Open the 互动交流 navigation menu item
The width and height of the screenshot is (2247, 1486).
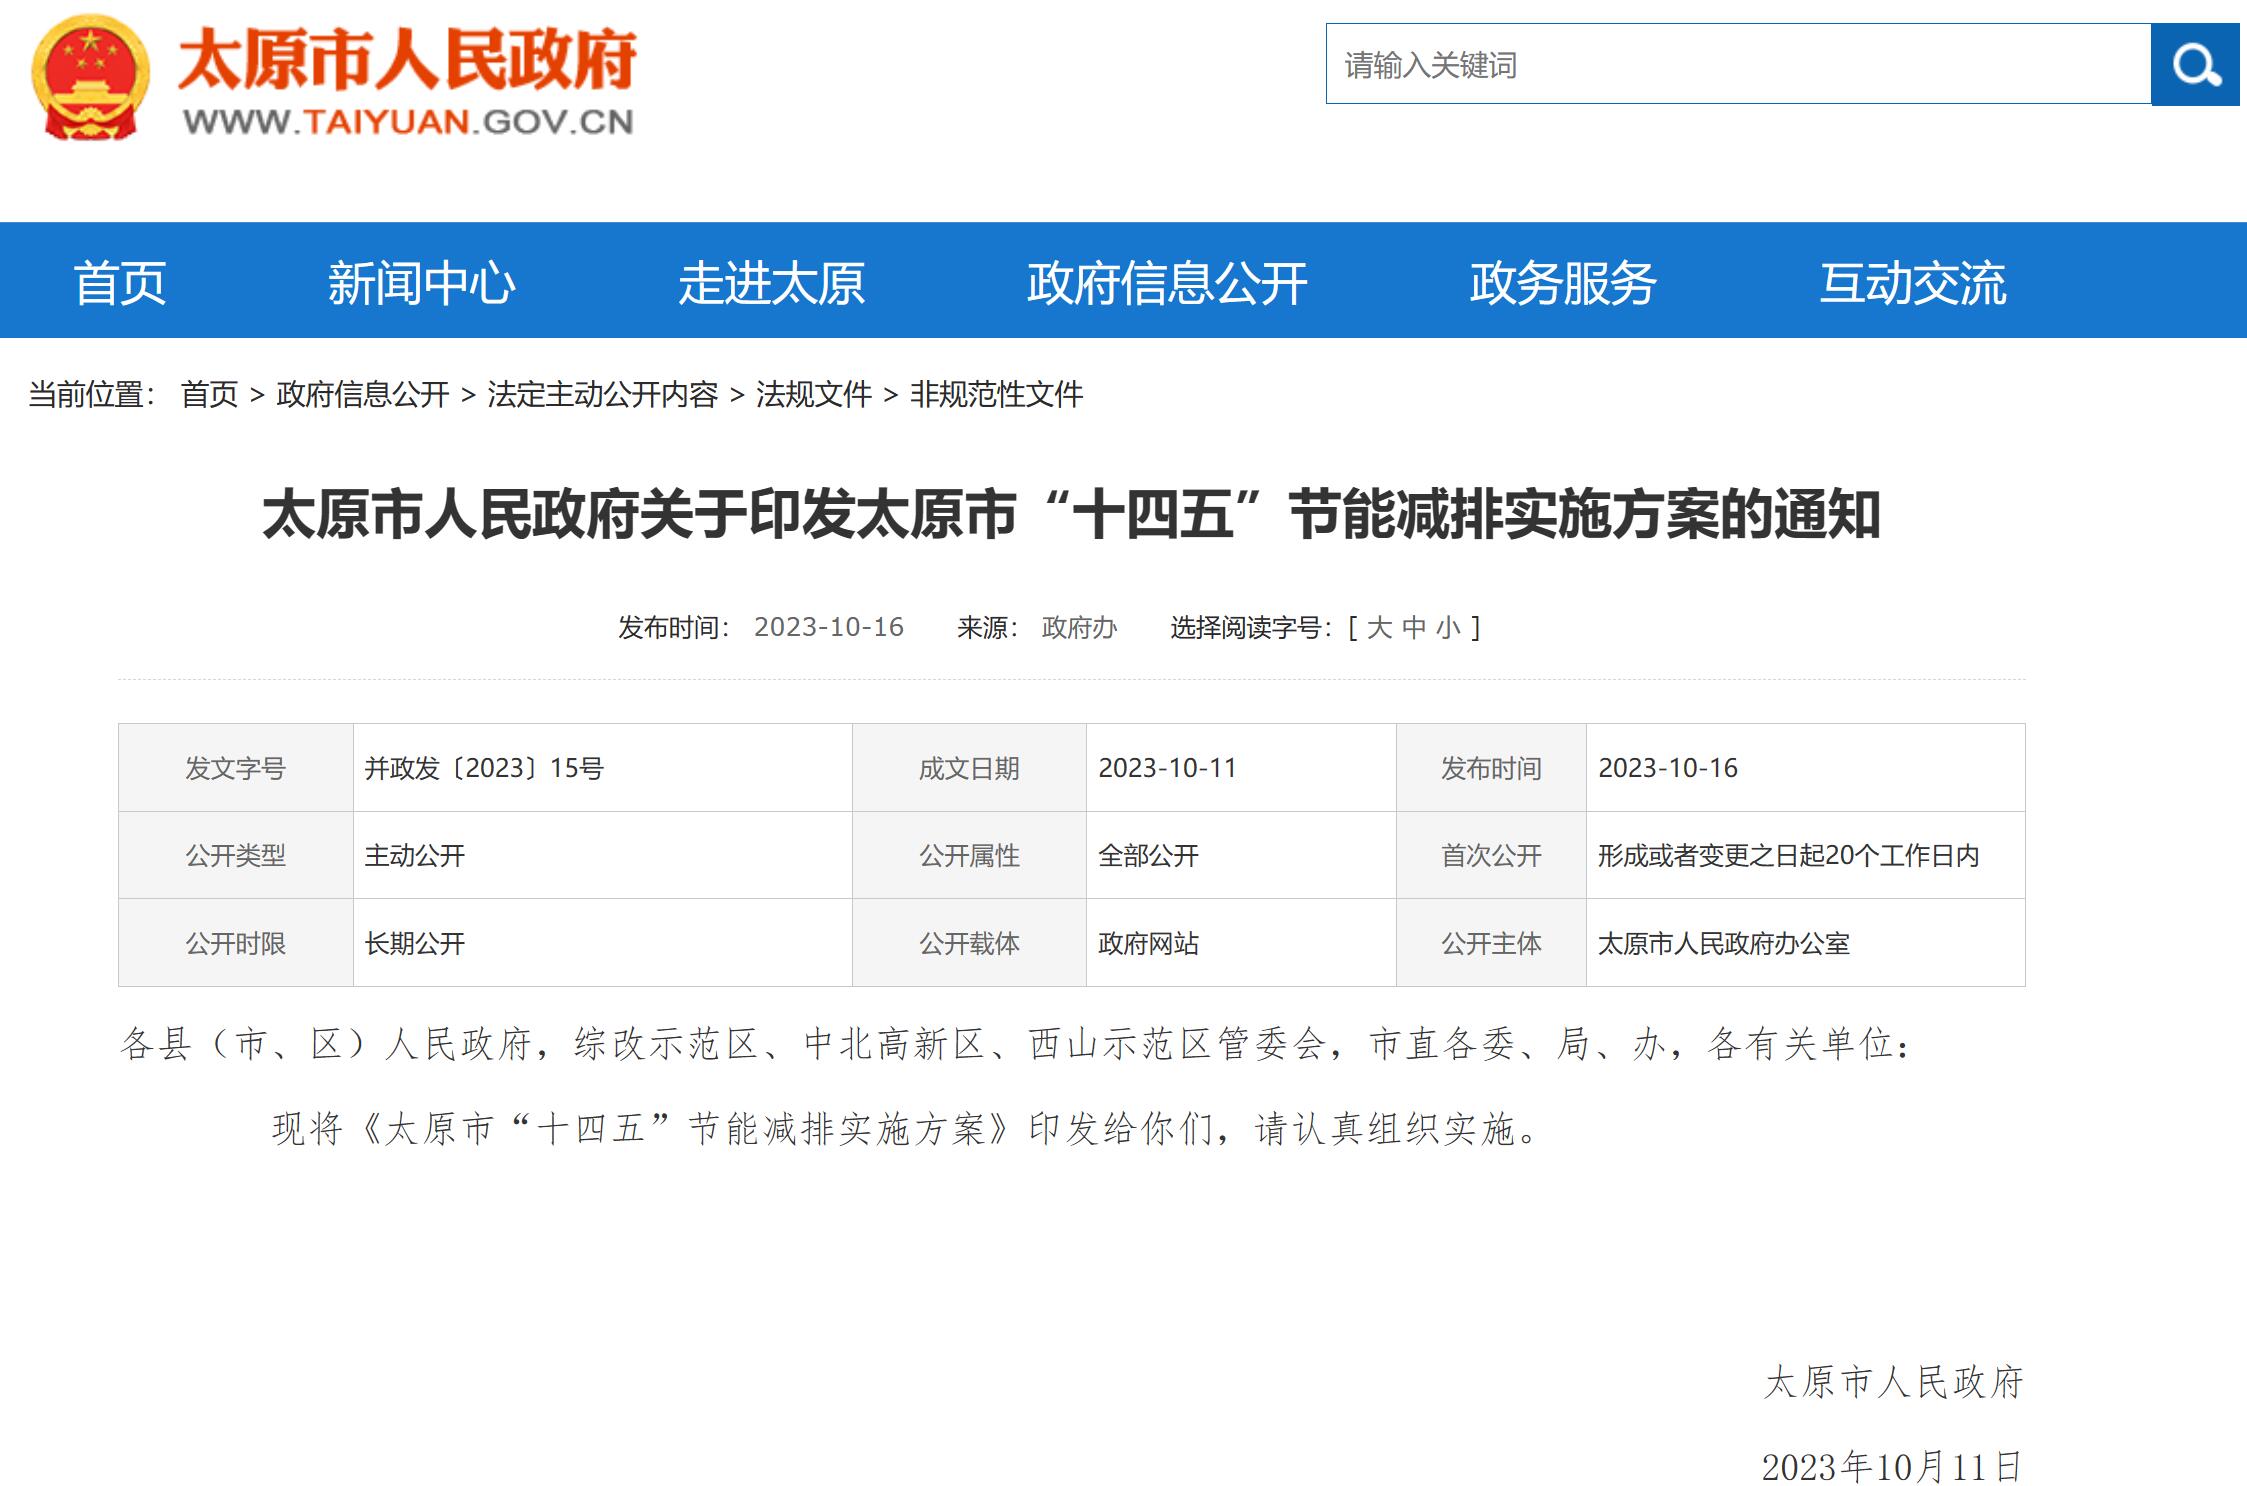[1913, 283]
